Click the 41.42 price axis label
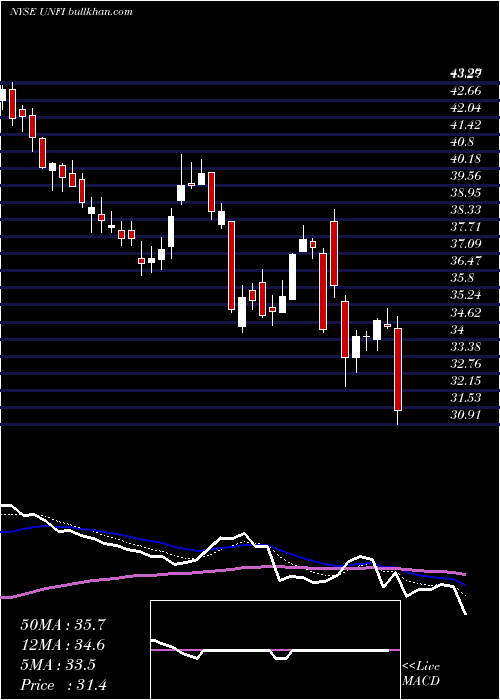 tap(465, 125)
